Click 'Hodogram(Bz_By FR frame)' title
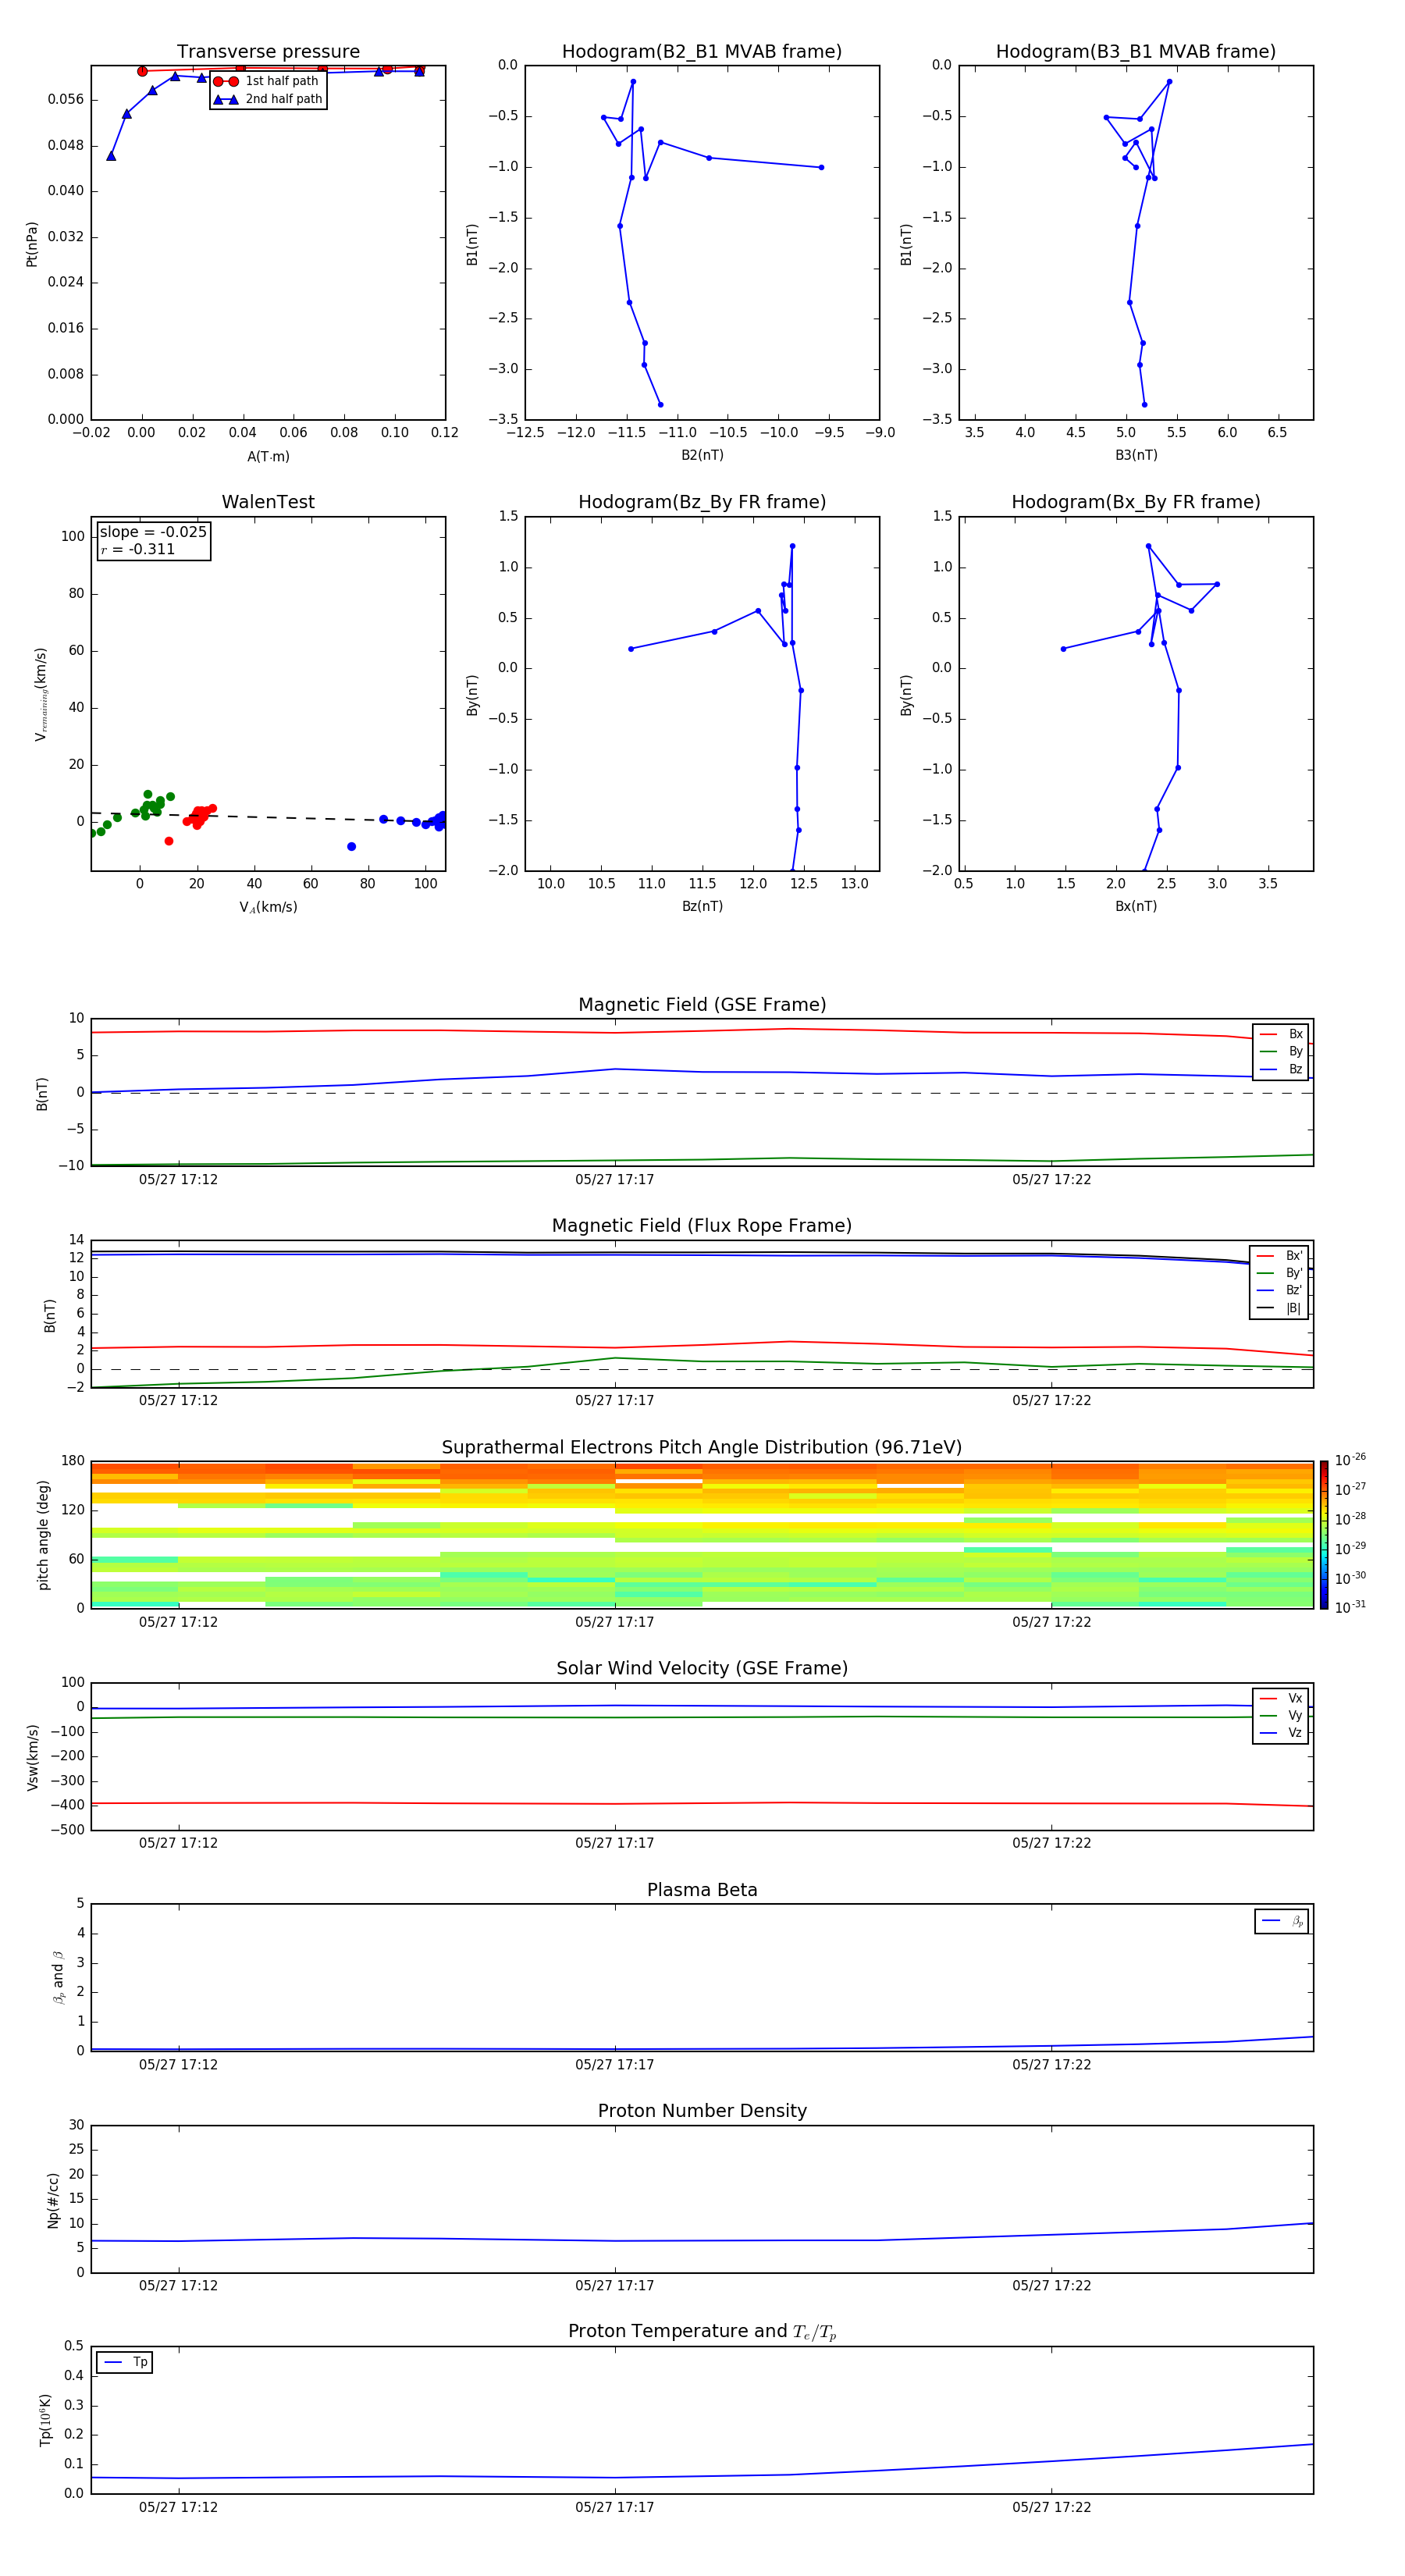This screenshot has width=1405, height=2576. click(x=702, y=502)
